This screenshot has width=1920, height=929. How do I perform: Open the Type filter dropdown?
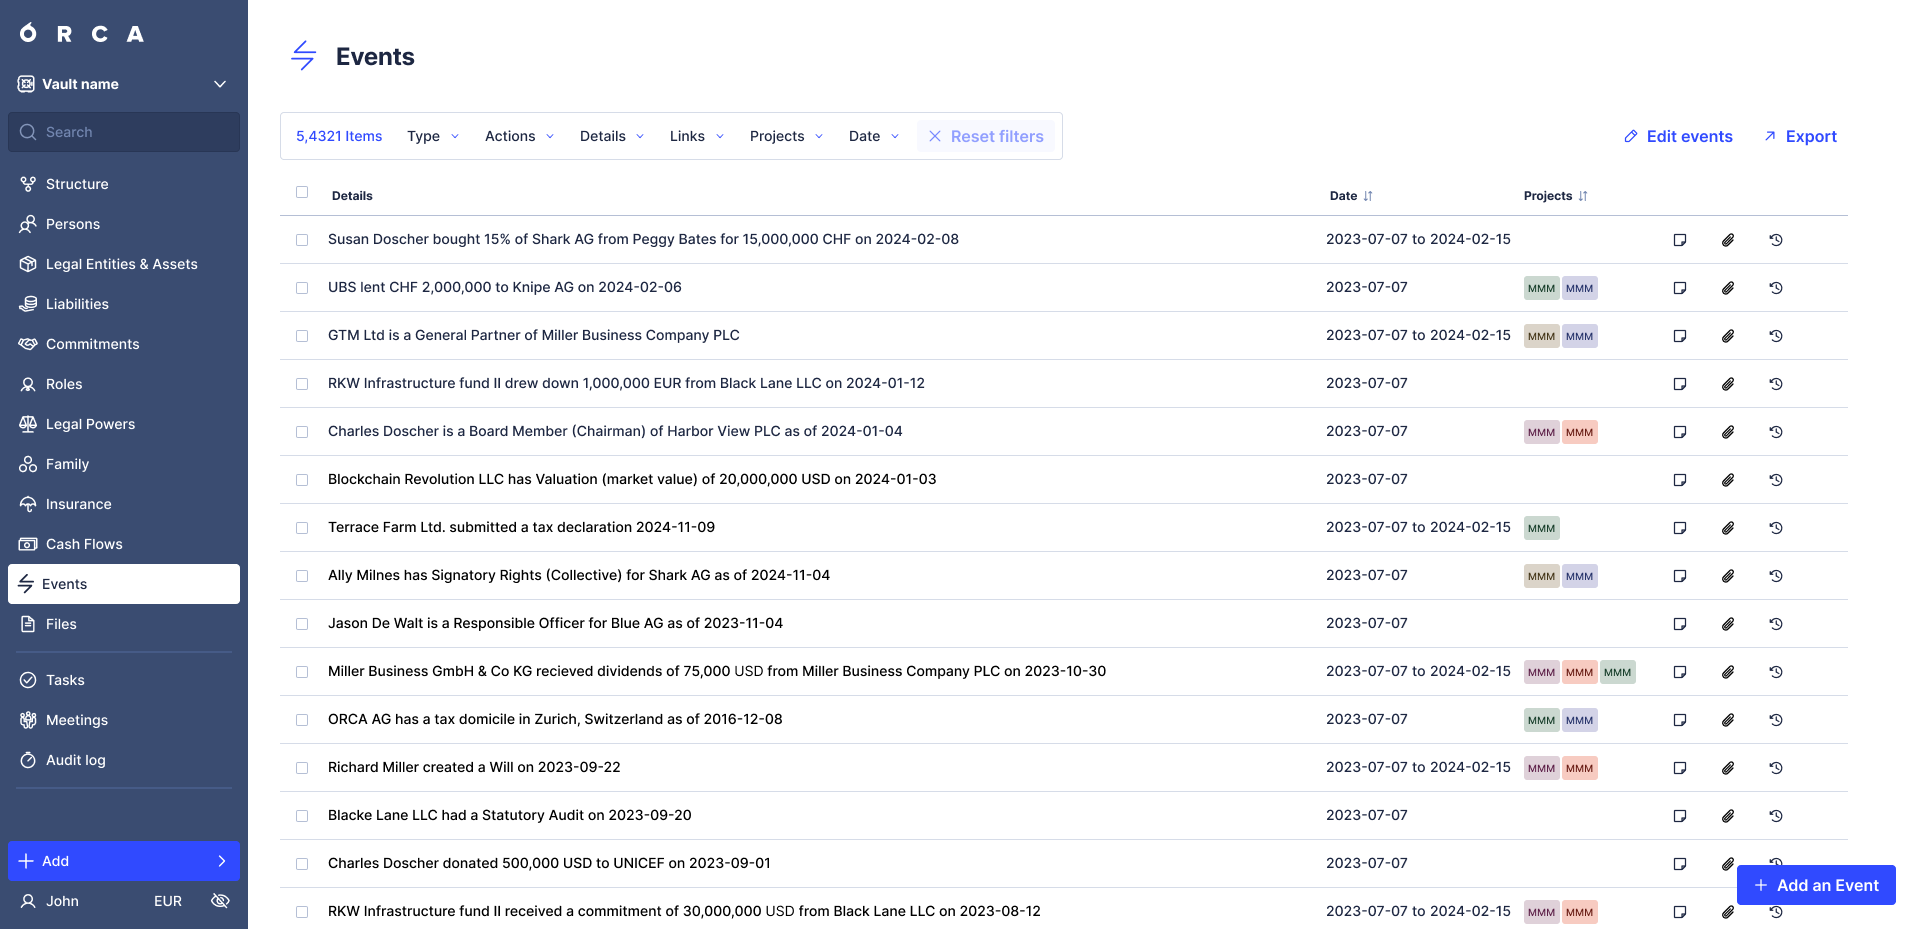click(x=433, y=136)
